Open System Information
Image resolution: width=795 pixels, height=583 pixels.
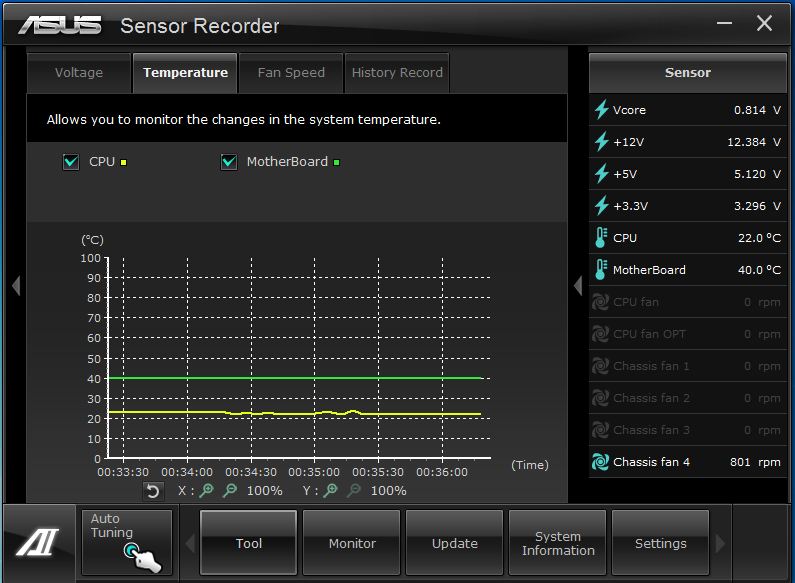pos(558,543)
